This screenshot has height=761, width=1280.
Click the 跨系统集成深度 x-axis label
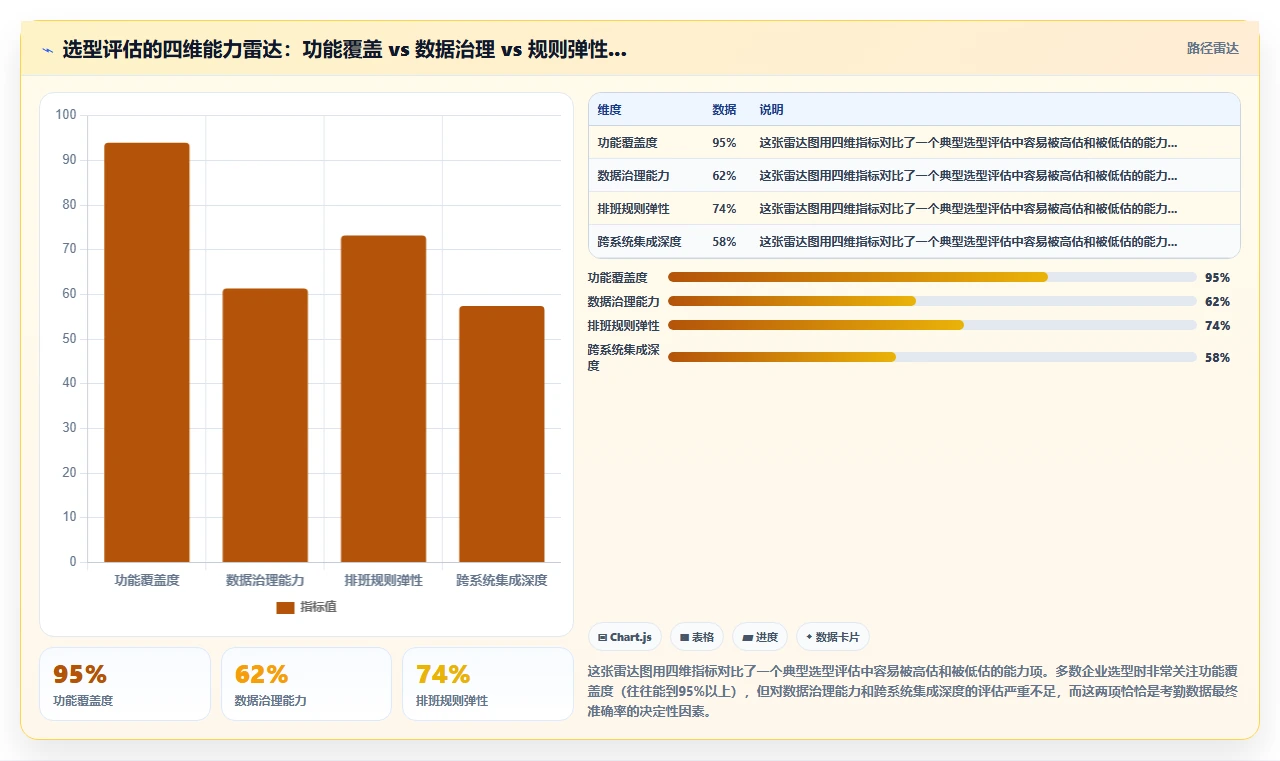(501, 580)
